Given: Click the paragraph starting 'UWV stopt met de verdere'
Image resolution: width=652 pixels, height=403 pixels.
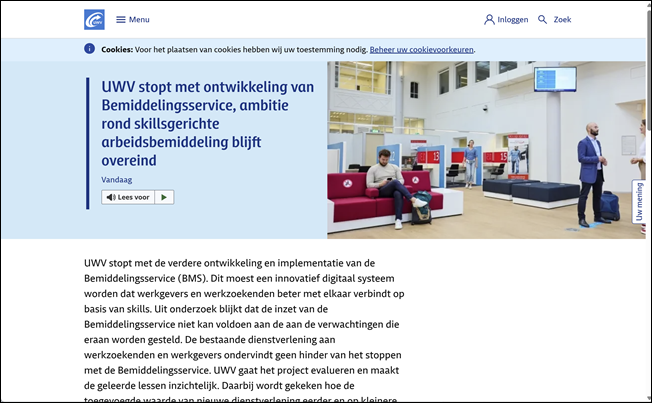Looking at the screenshot, I should click(x=244, y=329).
